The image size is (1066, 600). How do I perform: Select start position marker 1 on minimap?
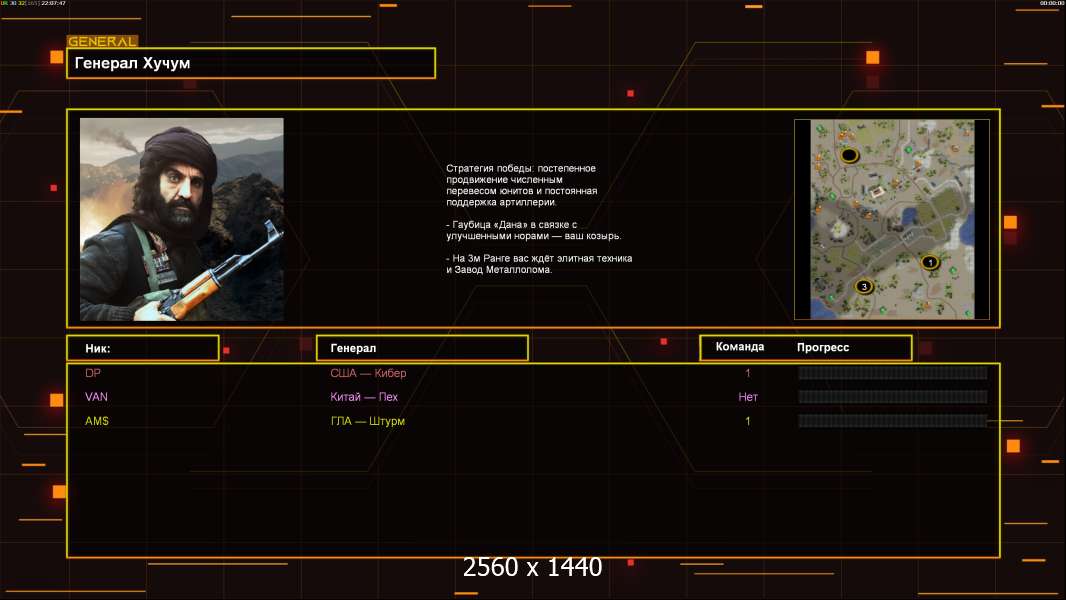tap(929, 262)
